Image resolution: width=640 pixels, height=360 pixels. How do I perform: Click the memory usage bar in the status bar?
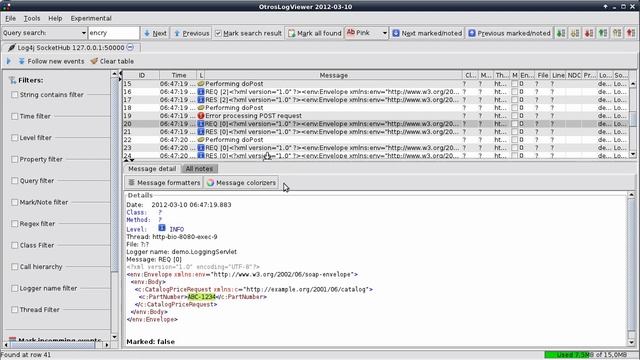591,355
